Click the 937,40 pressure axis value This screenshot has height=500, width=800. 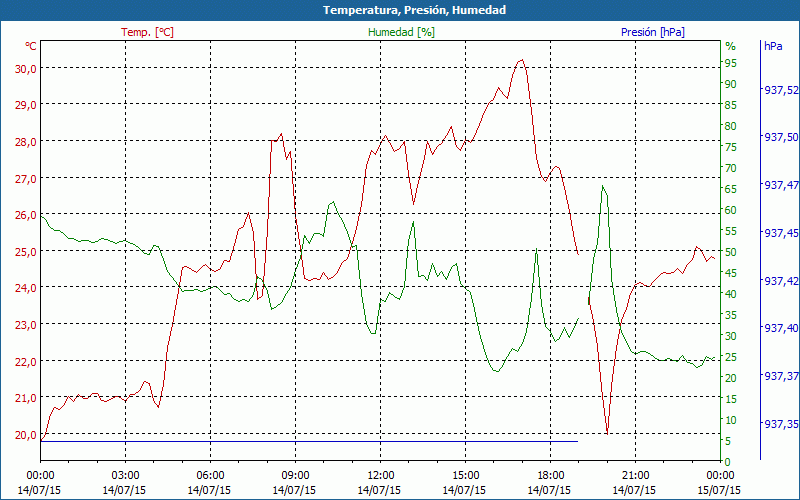[x=781, y=328]
